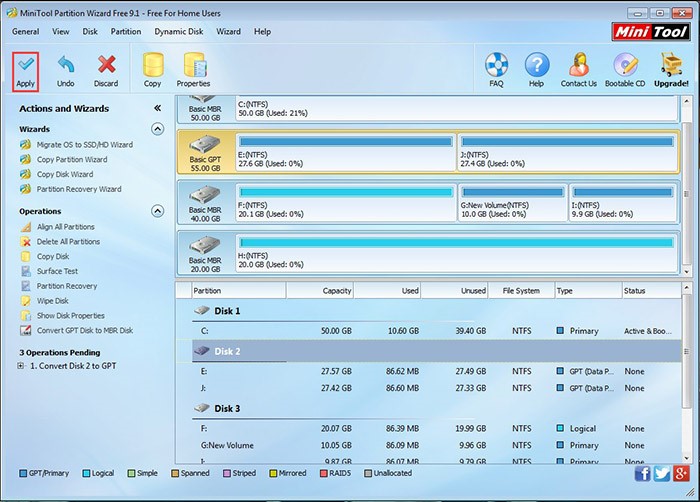The height and width of the screenshot is (502, 700).
Task: Open the Google Plus icon
Action: (x=681, y=473)
